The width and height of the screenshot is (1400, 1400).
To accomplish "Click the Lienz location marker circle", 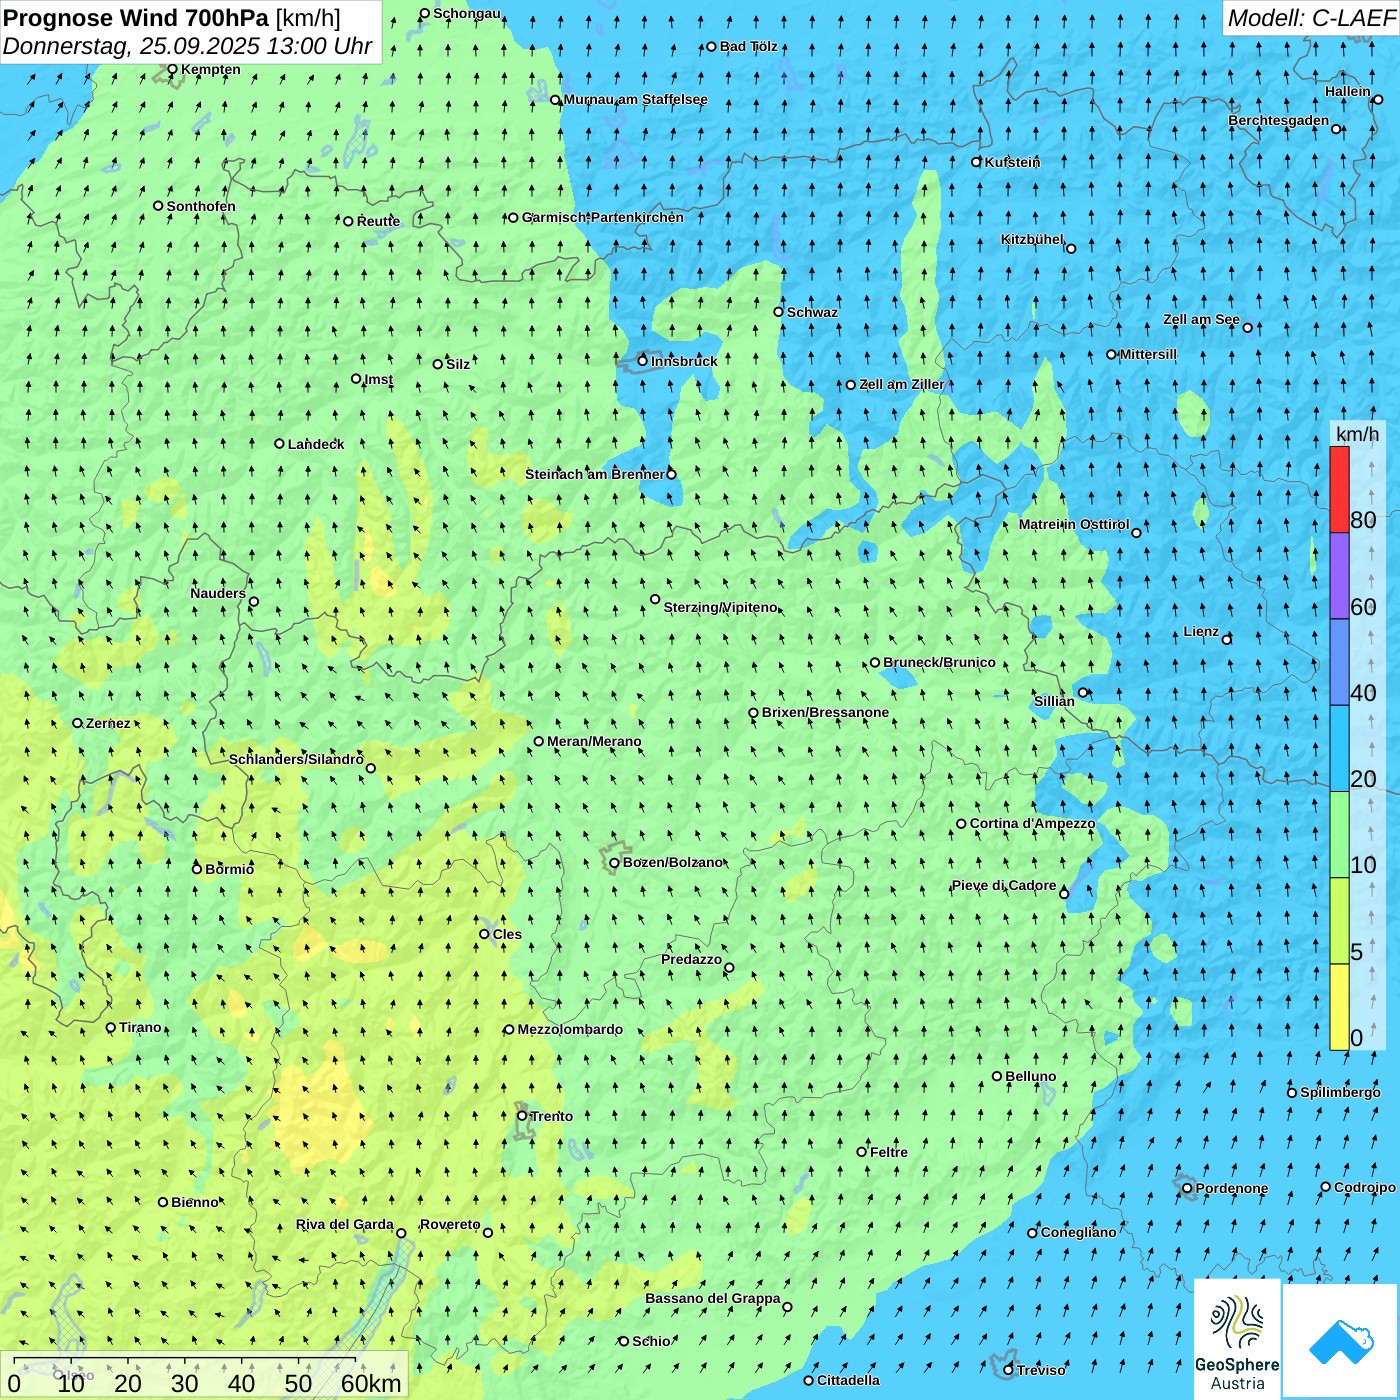I will point(1227,639).
